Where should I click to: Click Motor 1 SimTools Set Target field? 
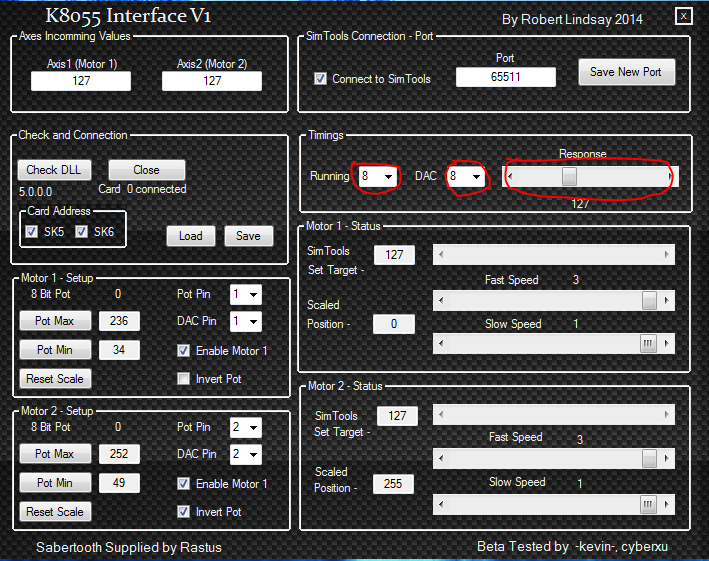click(394, 255)
